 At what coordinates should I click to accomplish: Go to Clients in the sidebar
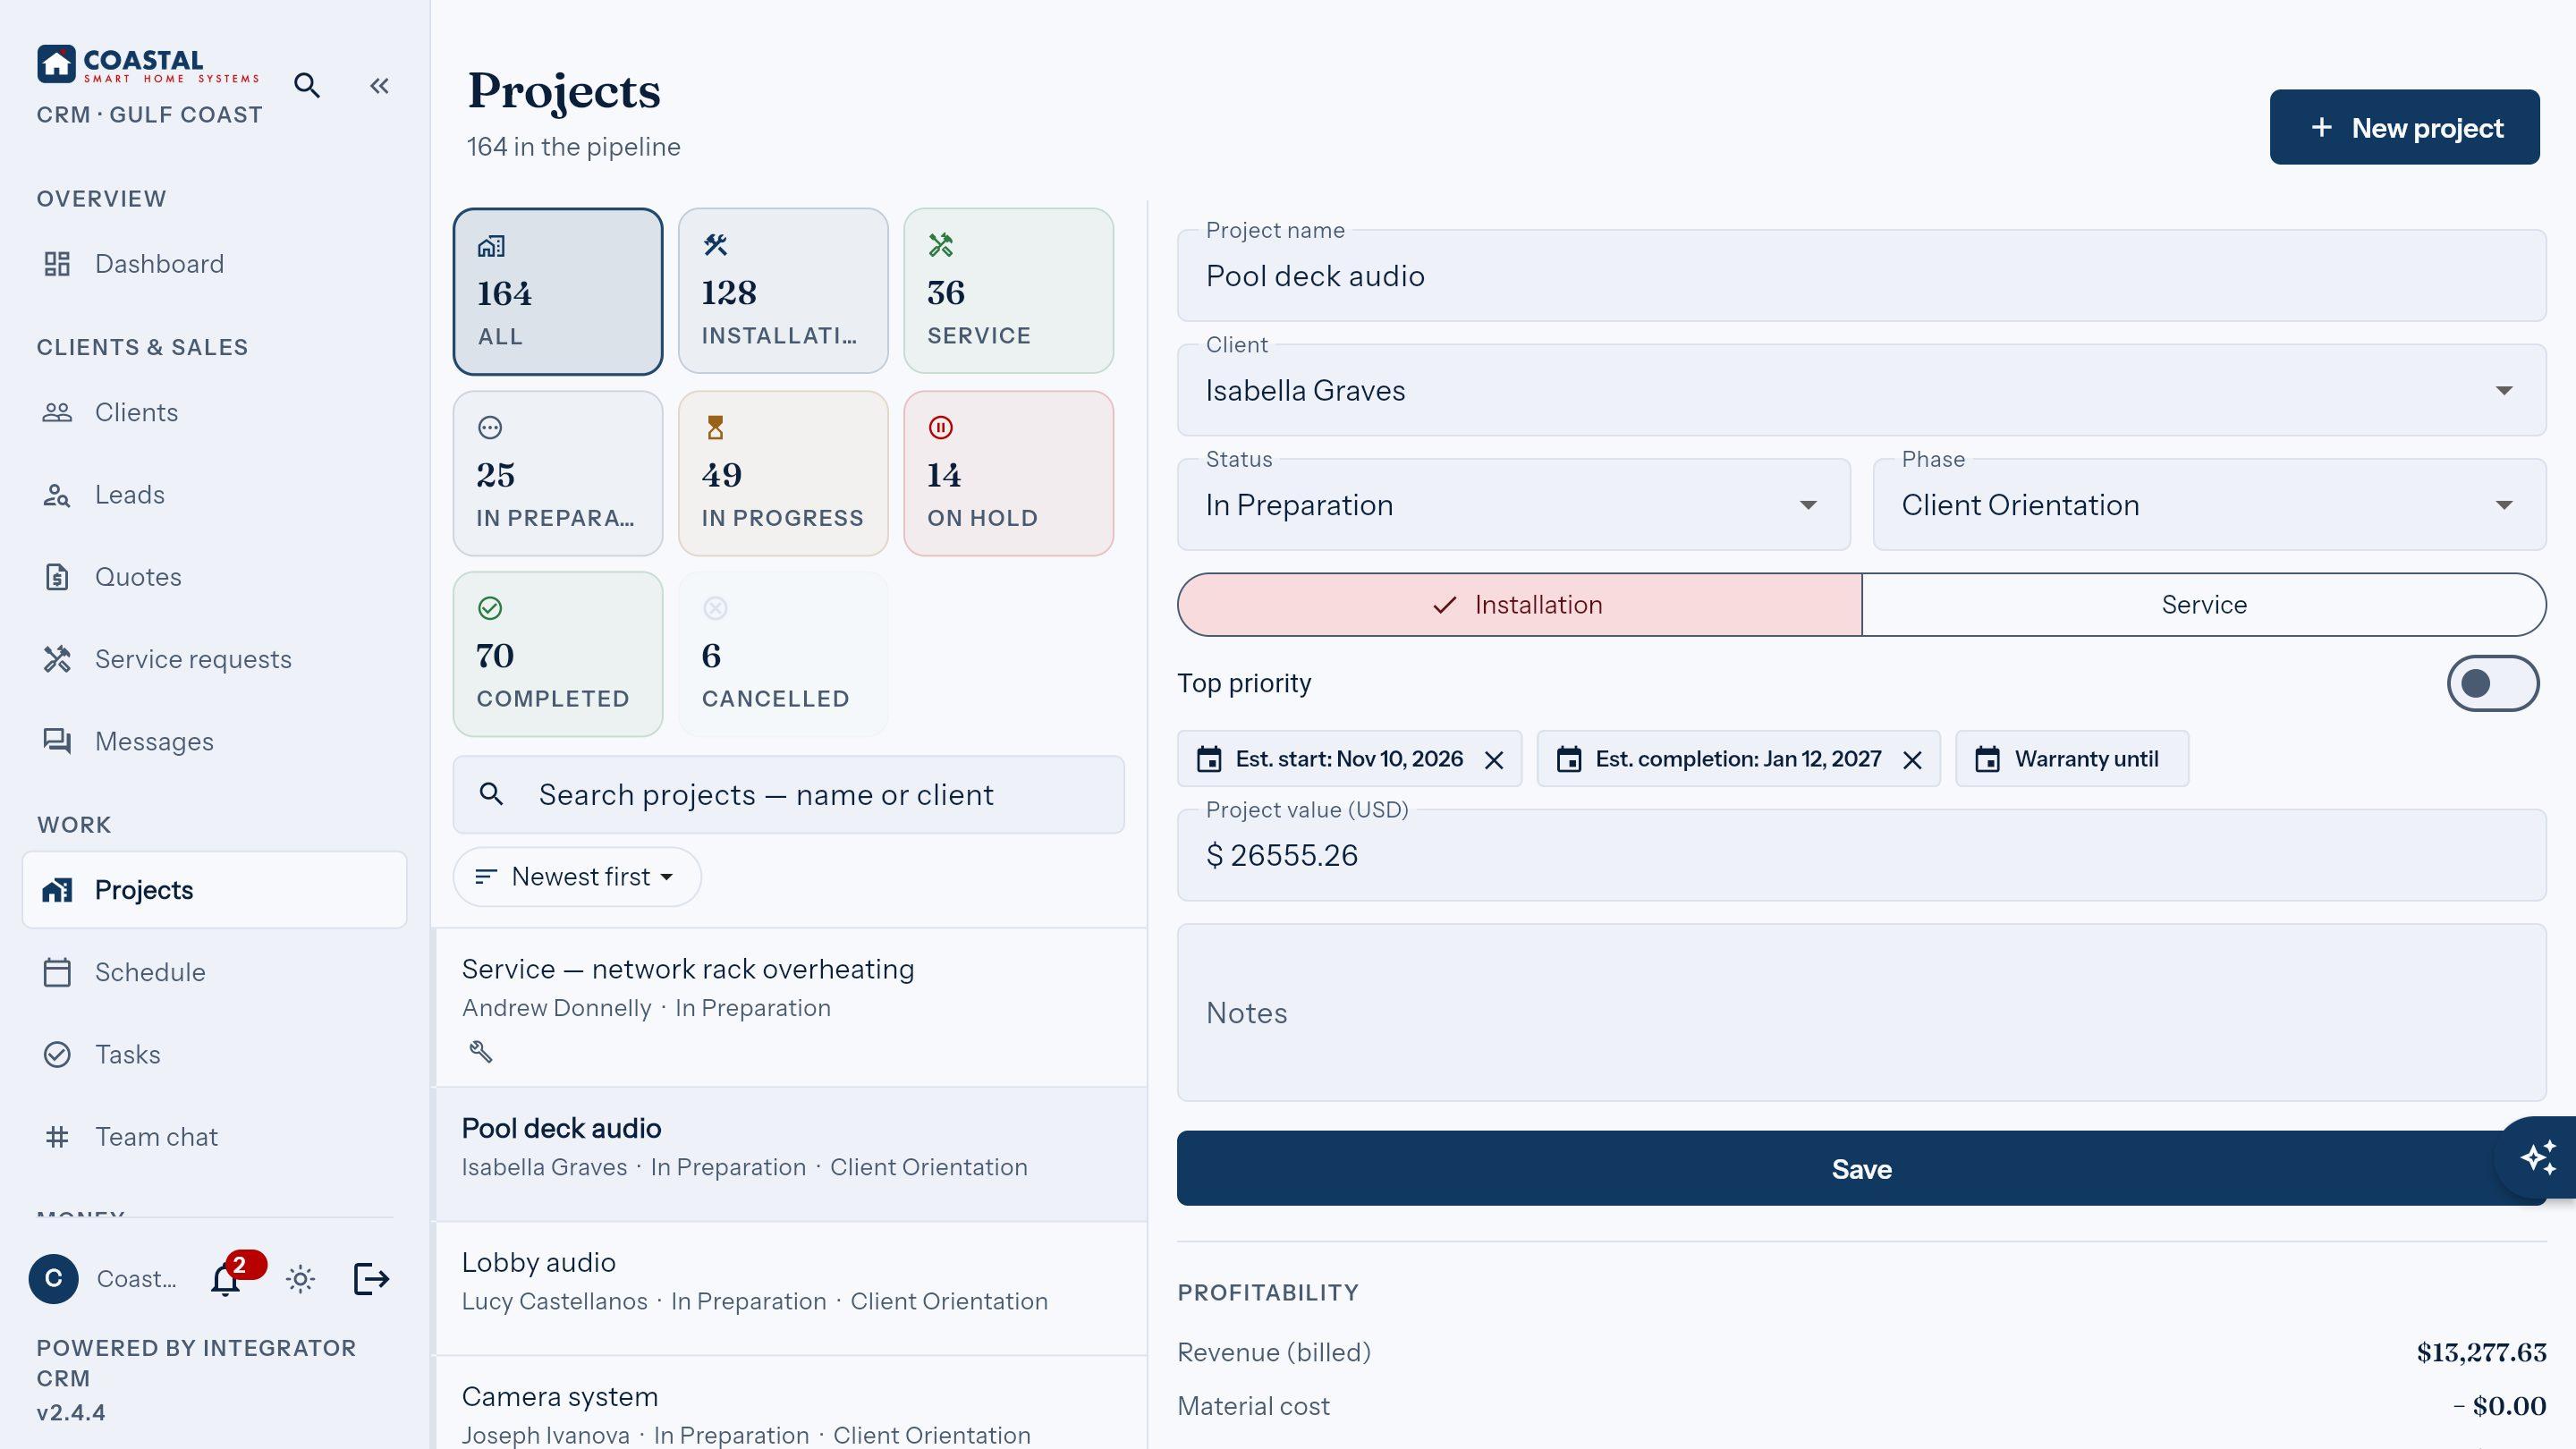pos(215,412)
